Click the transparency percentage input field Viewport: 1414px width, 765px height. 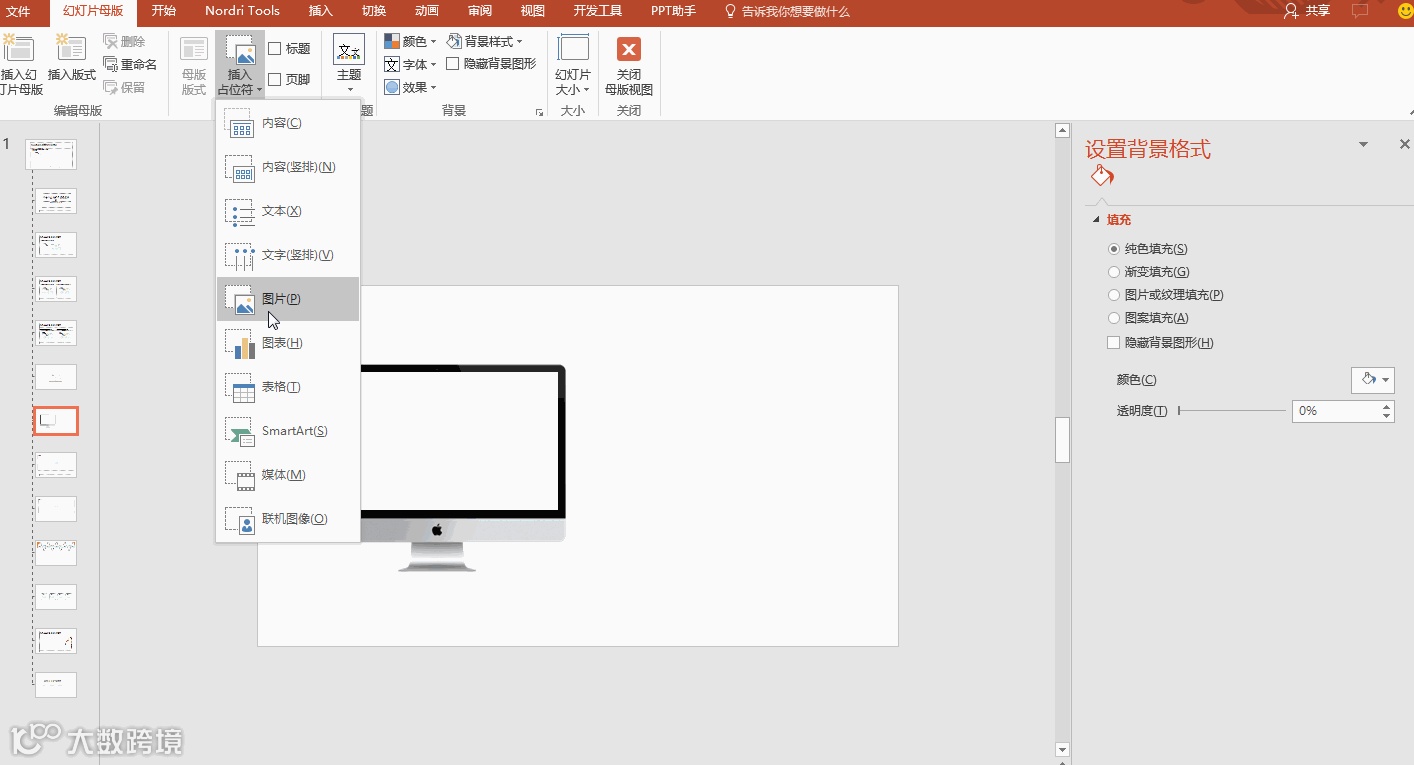click(x=1336, y=411)
